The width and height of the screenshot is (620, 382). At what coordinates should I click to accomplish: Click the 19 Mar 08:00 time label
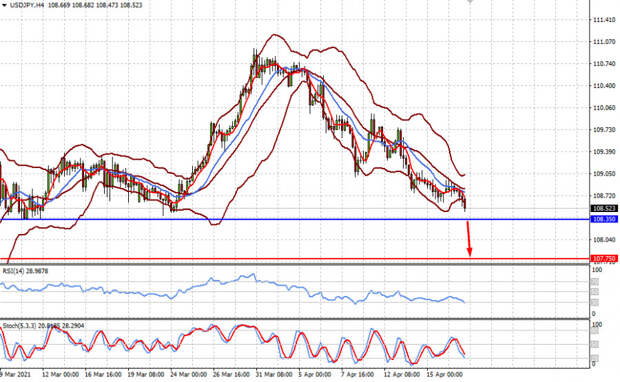tap(146, 374)
